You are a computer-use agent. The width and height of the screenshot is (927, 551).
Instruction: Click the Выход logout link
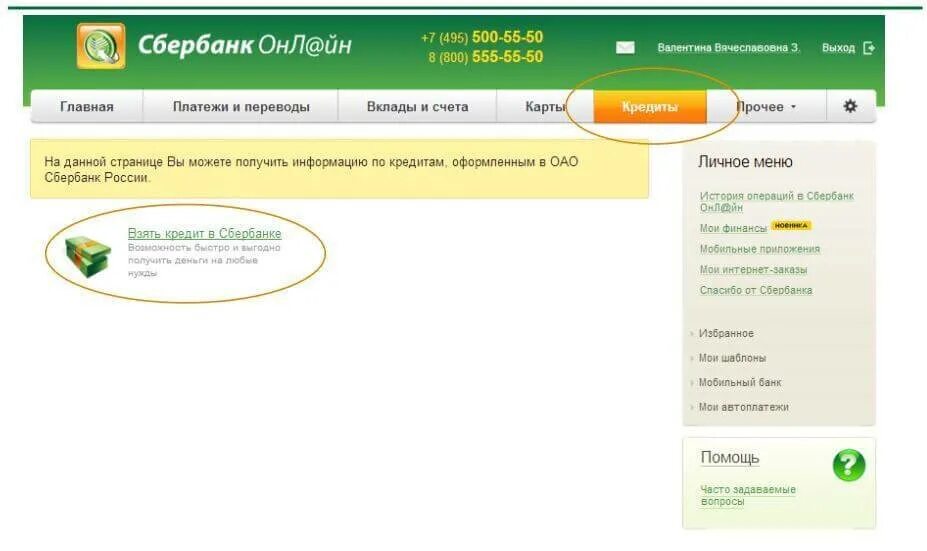tap(838, 48)
